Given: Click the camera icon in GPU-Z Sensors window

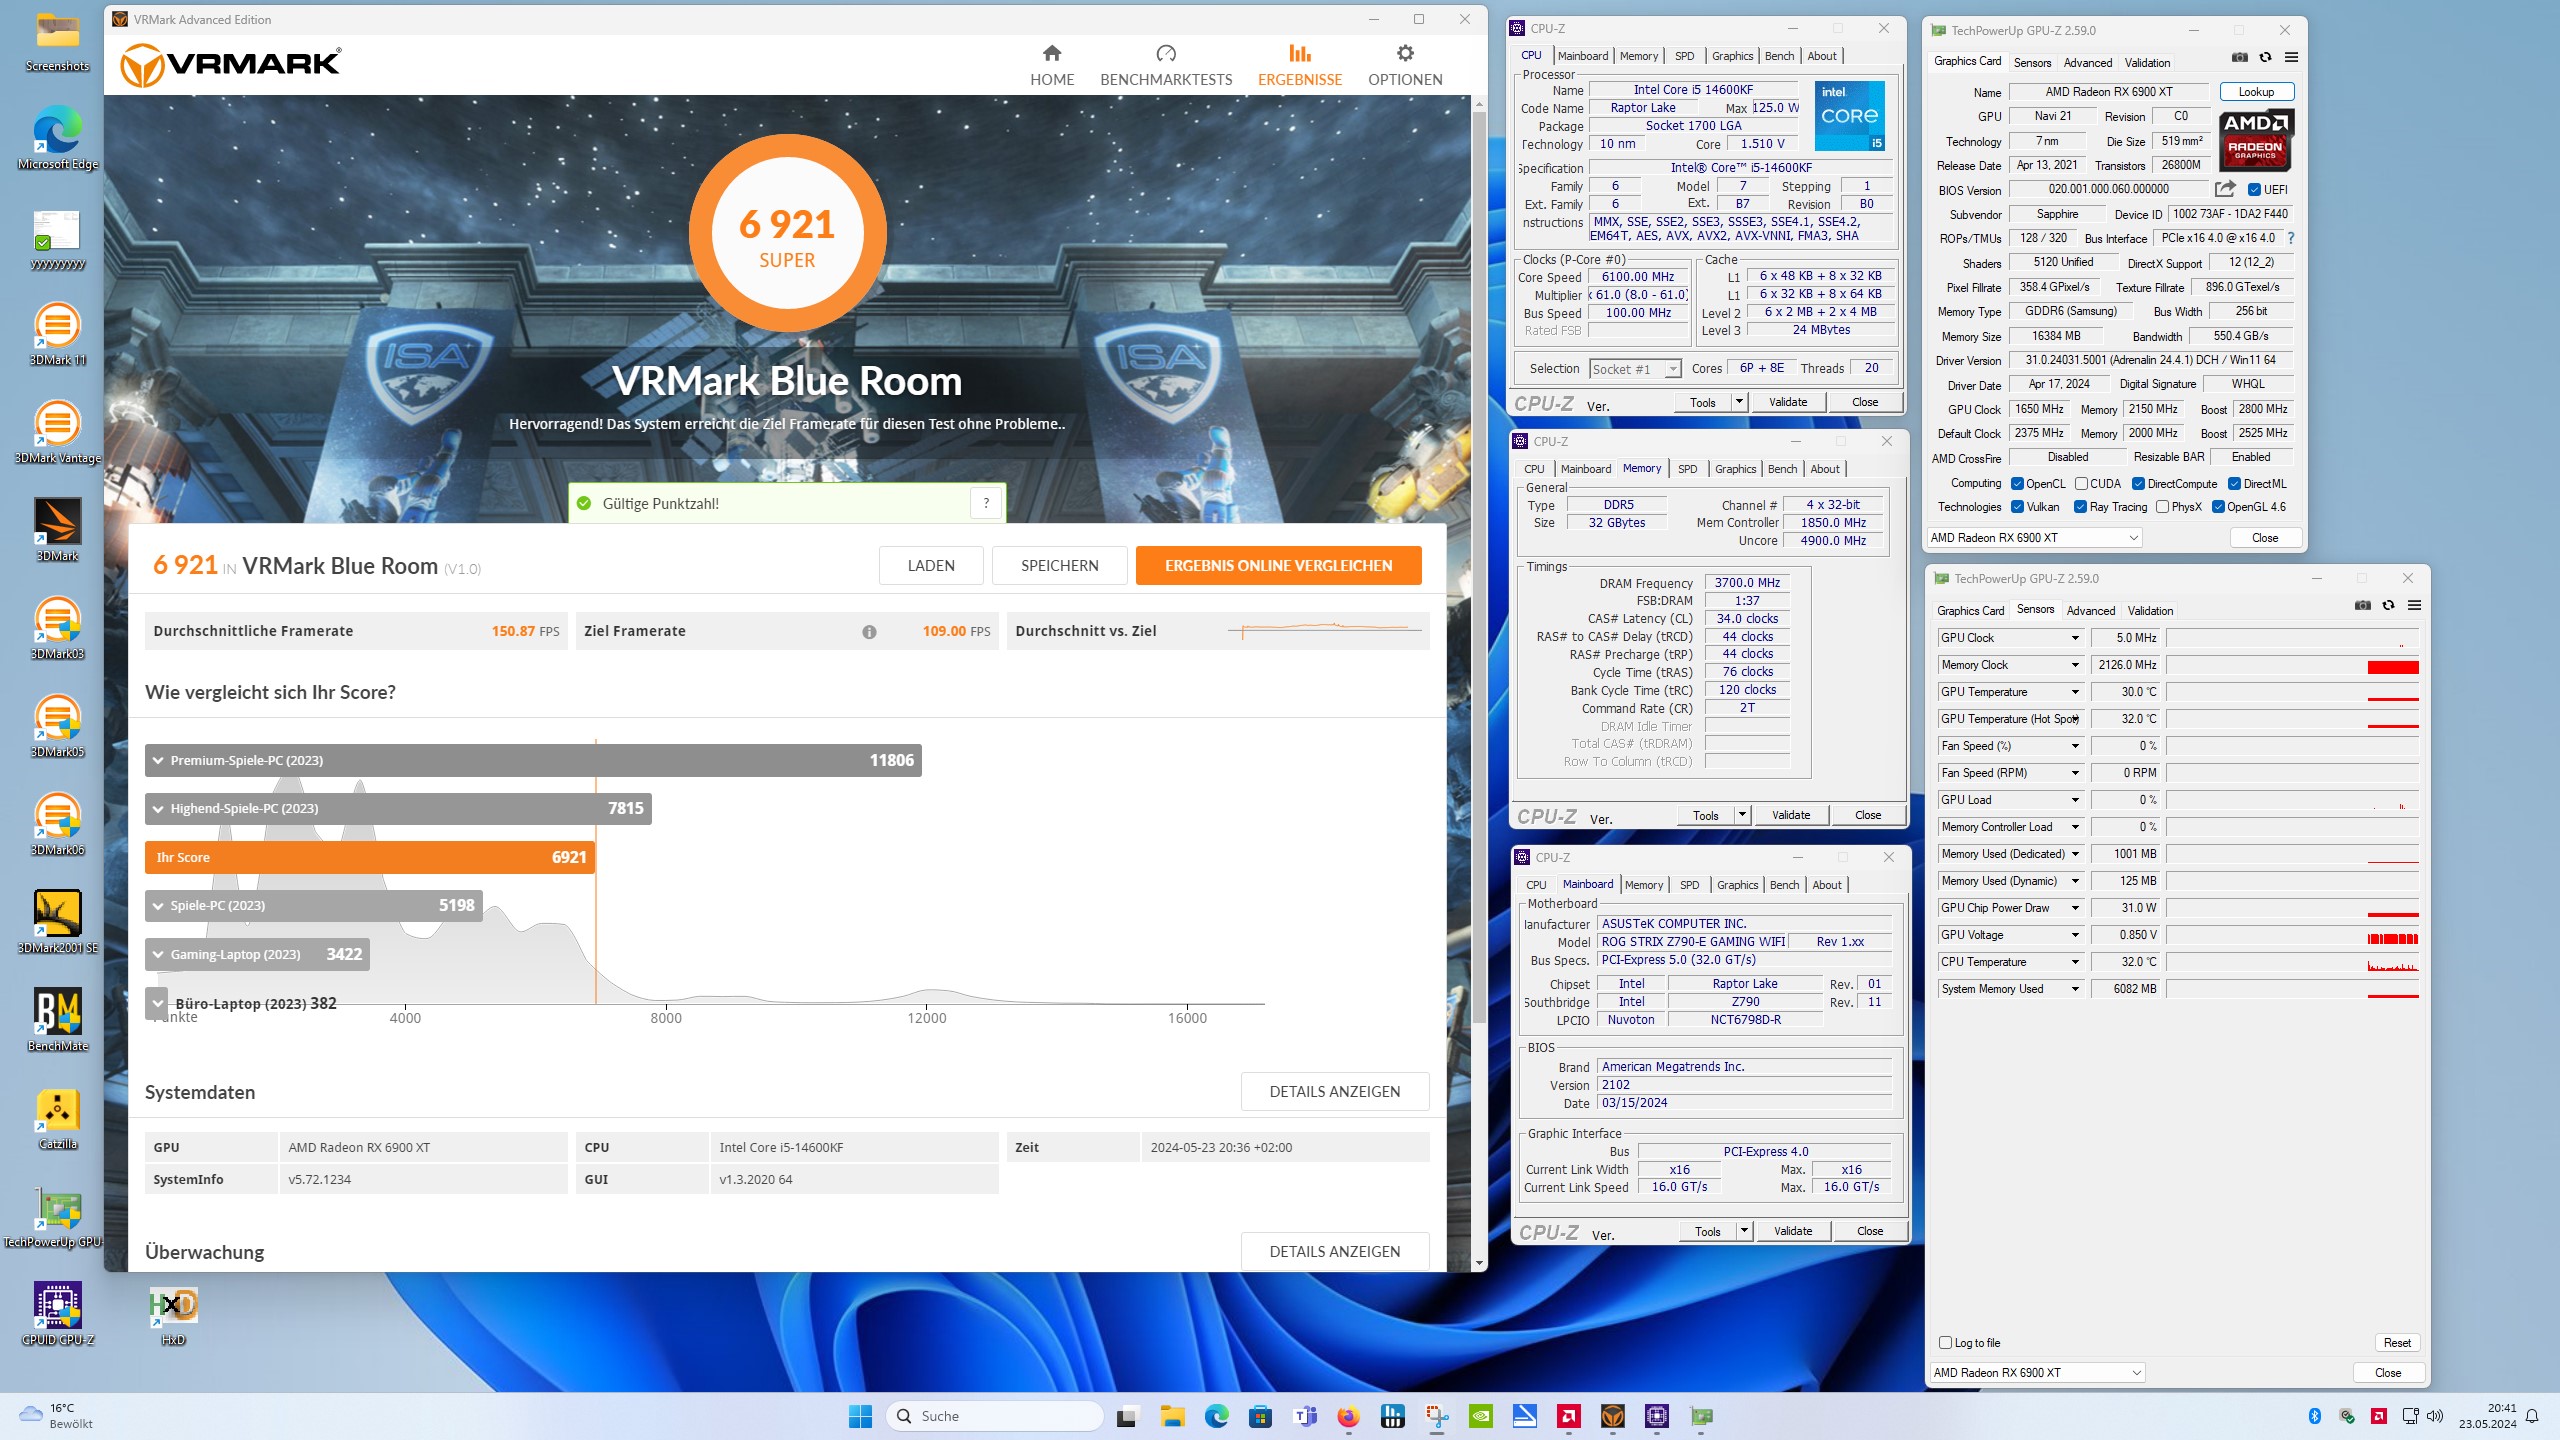Looking at the screenshot, I should tap(2363, 605).
